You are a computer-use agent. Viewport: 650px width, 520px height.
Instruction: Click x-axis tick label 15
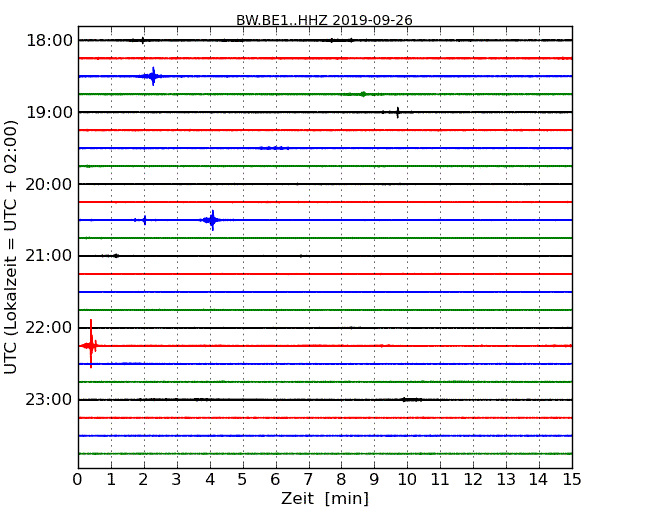pos(572,480)
